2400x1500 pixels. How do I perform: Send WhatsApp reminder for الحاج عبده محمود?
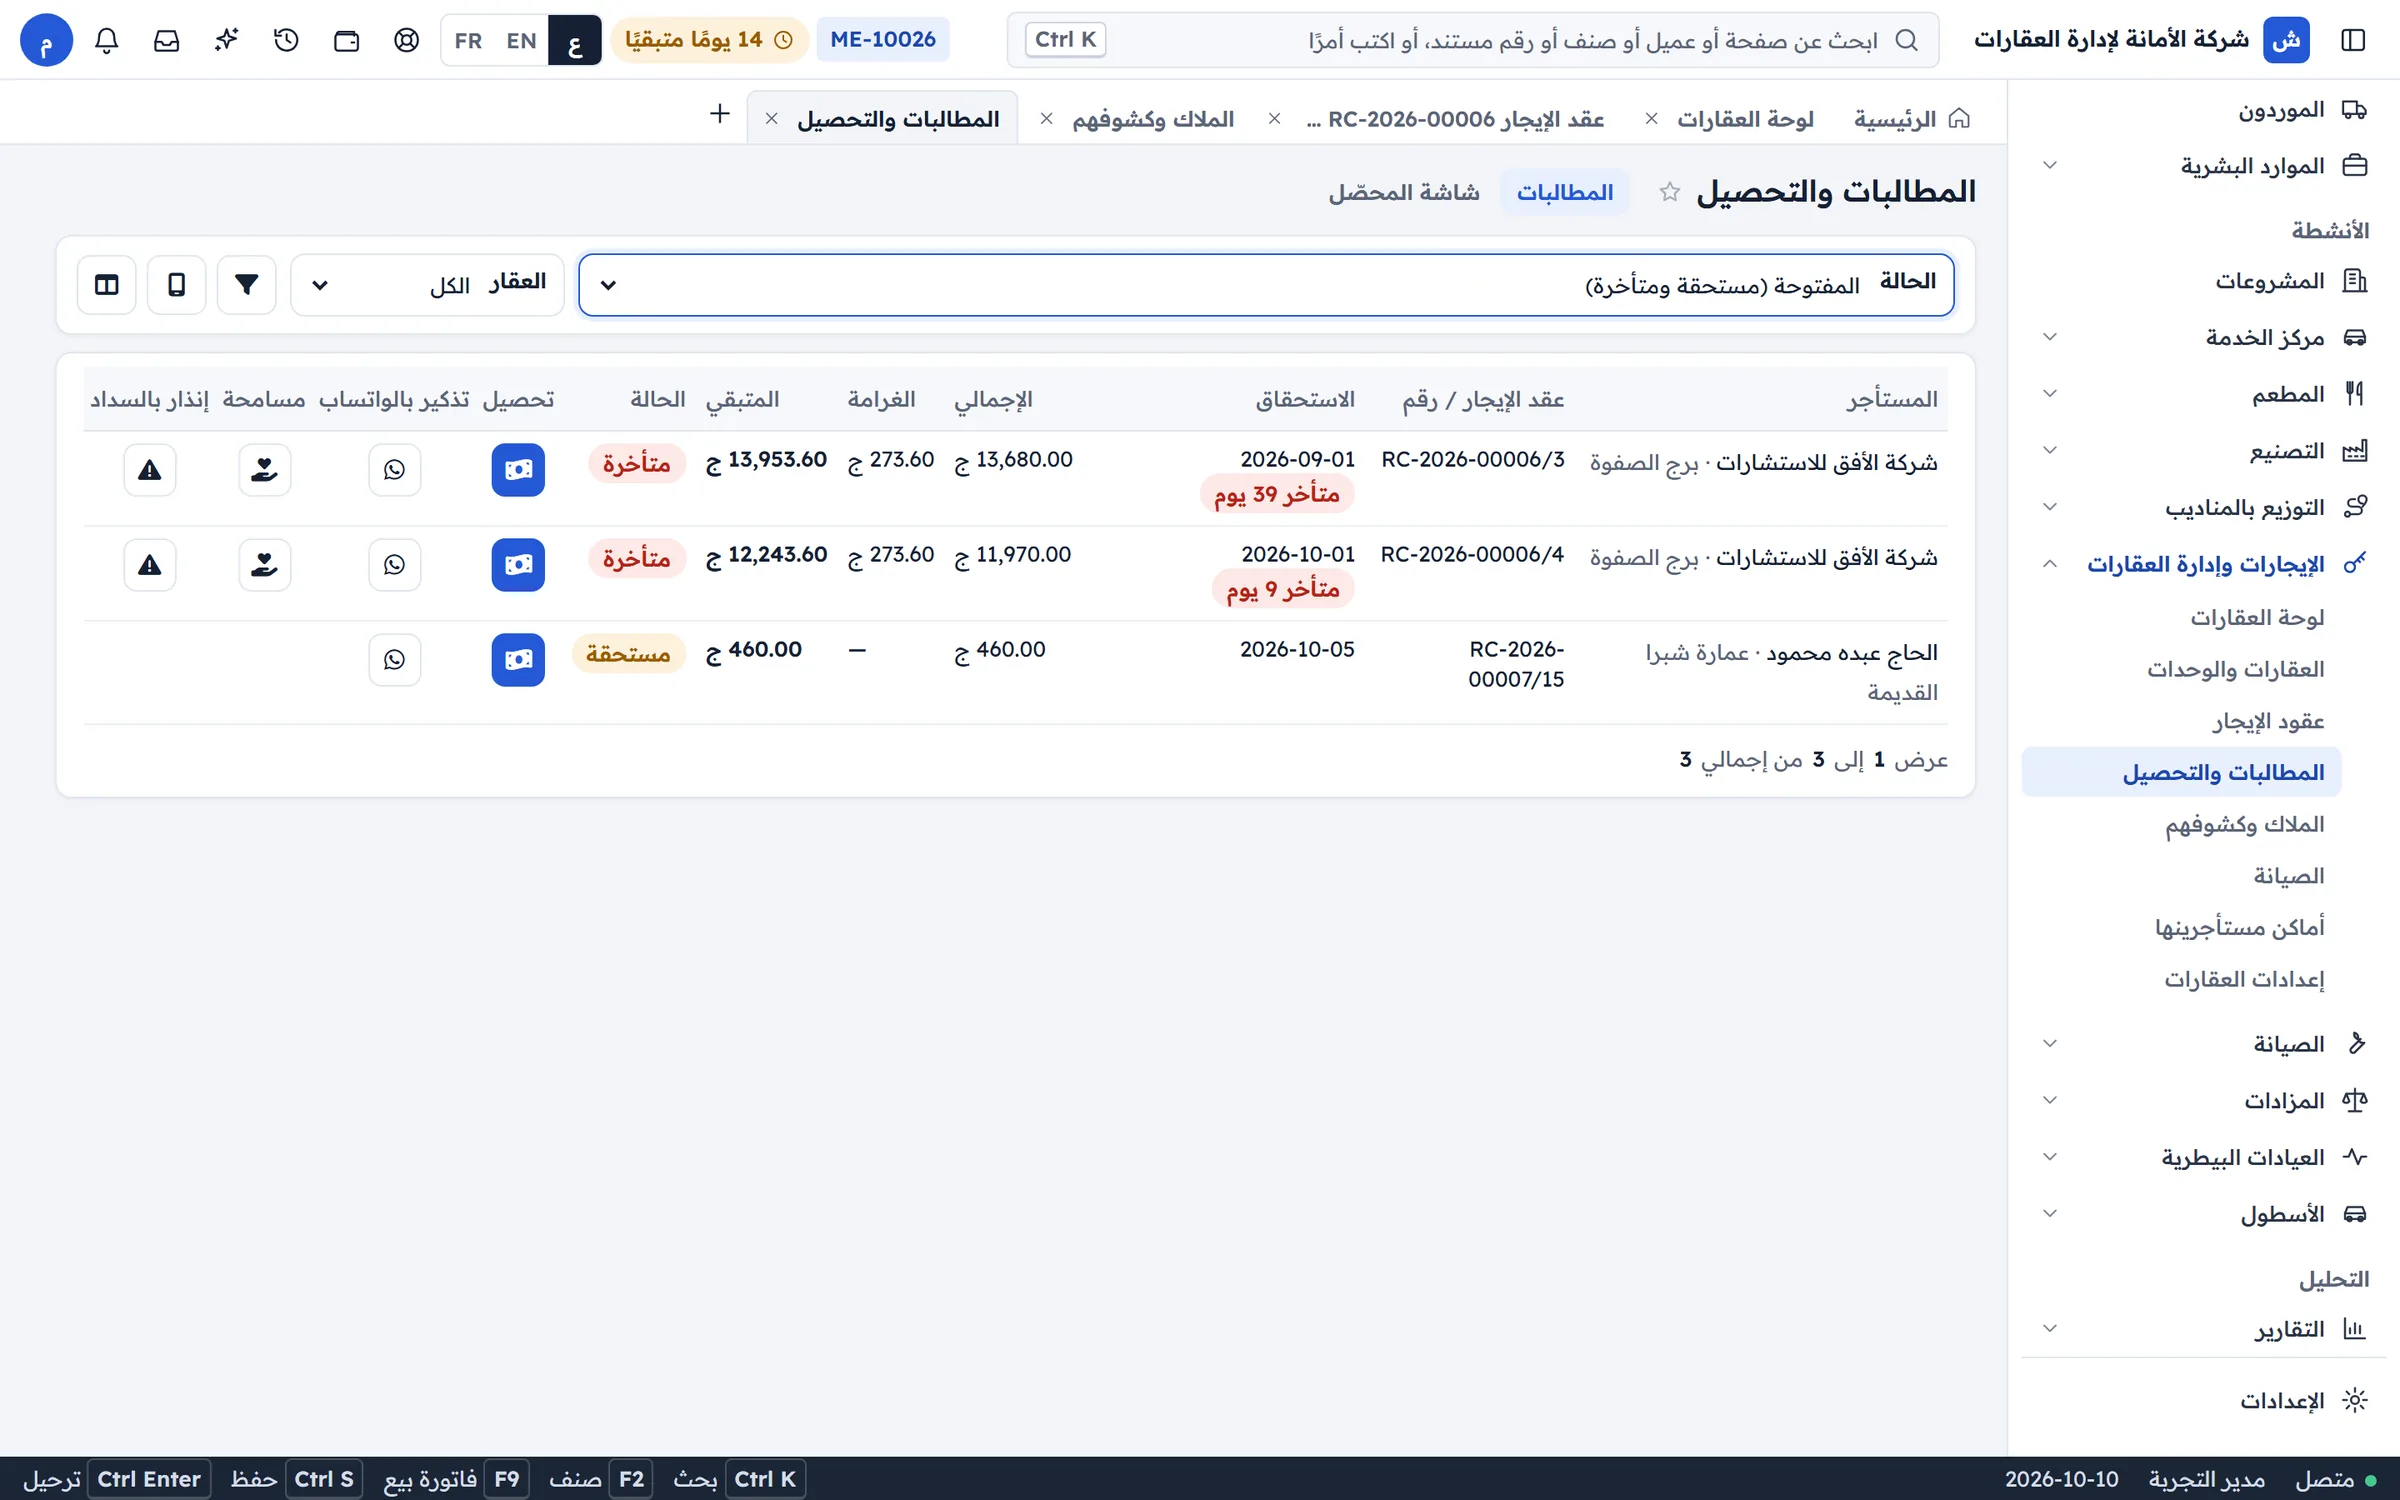point(394,659)
